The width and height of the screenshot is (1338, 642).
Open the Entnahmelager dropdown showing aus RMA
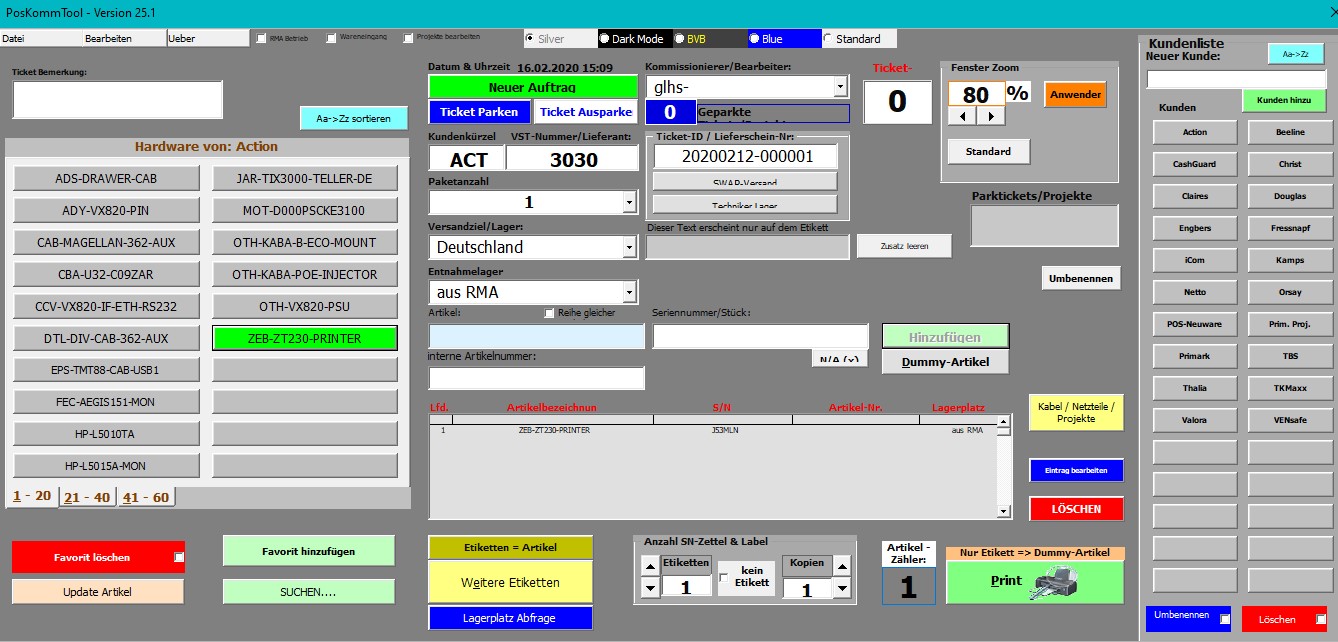click(x=629, y=292)
